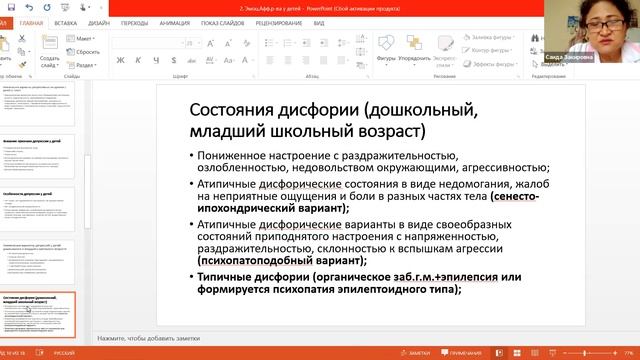This screenshot has width=640, height=360.
Task: Open the Экспресс-стили quick styles gallery
Action: tap(445, 51)
